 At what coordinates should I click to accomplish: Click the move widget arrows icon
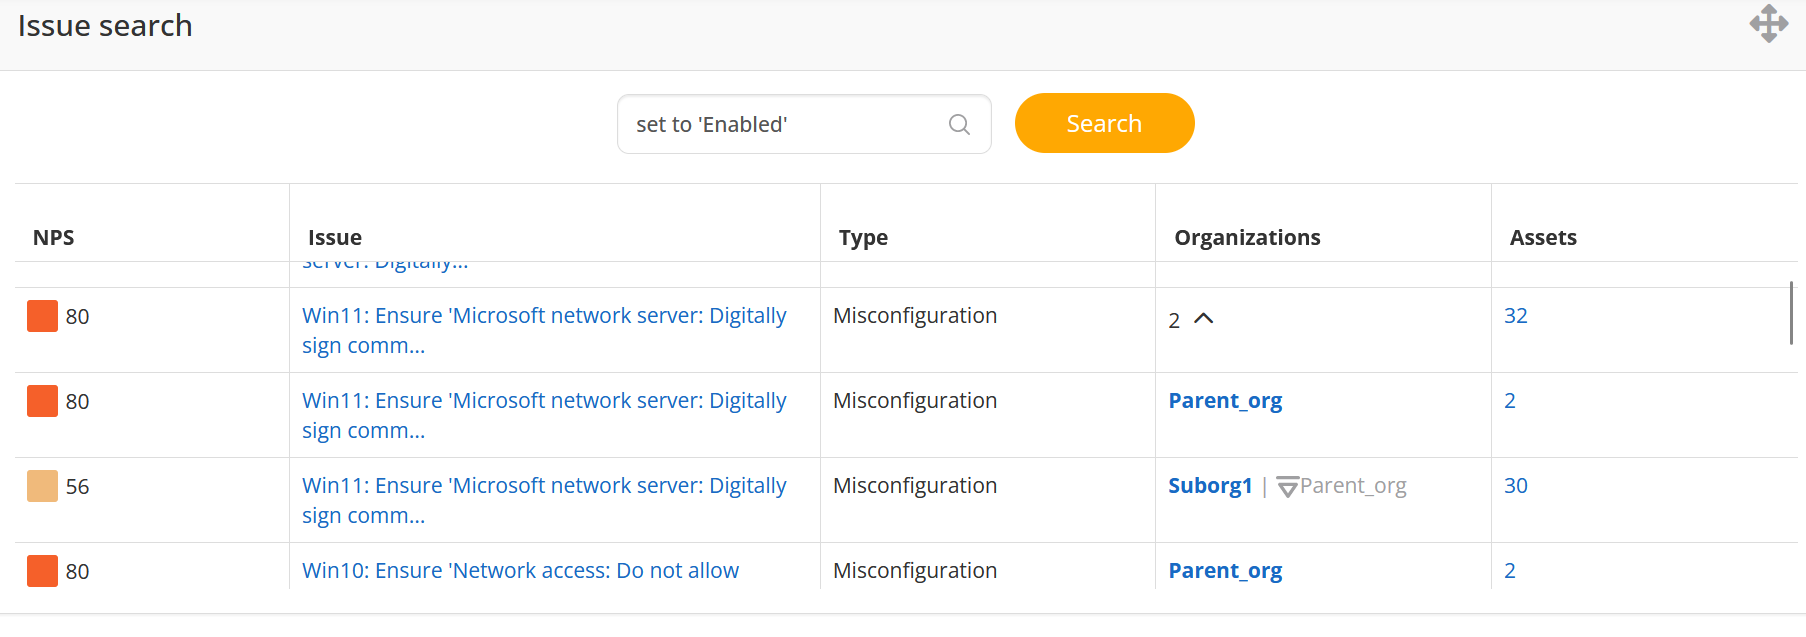tap(1768, 24)
